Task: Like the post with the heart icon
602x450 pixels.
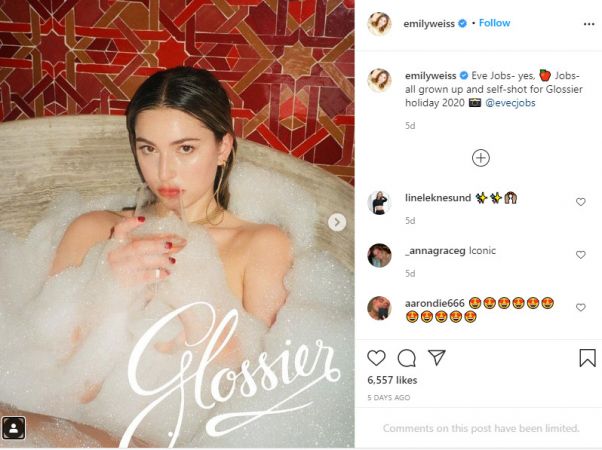Action: (376, 358)
